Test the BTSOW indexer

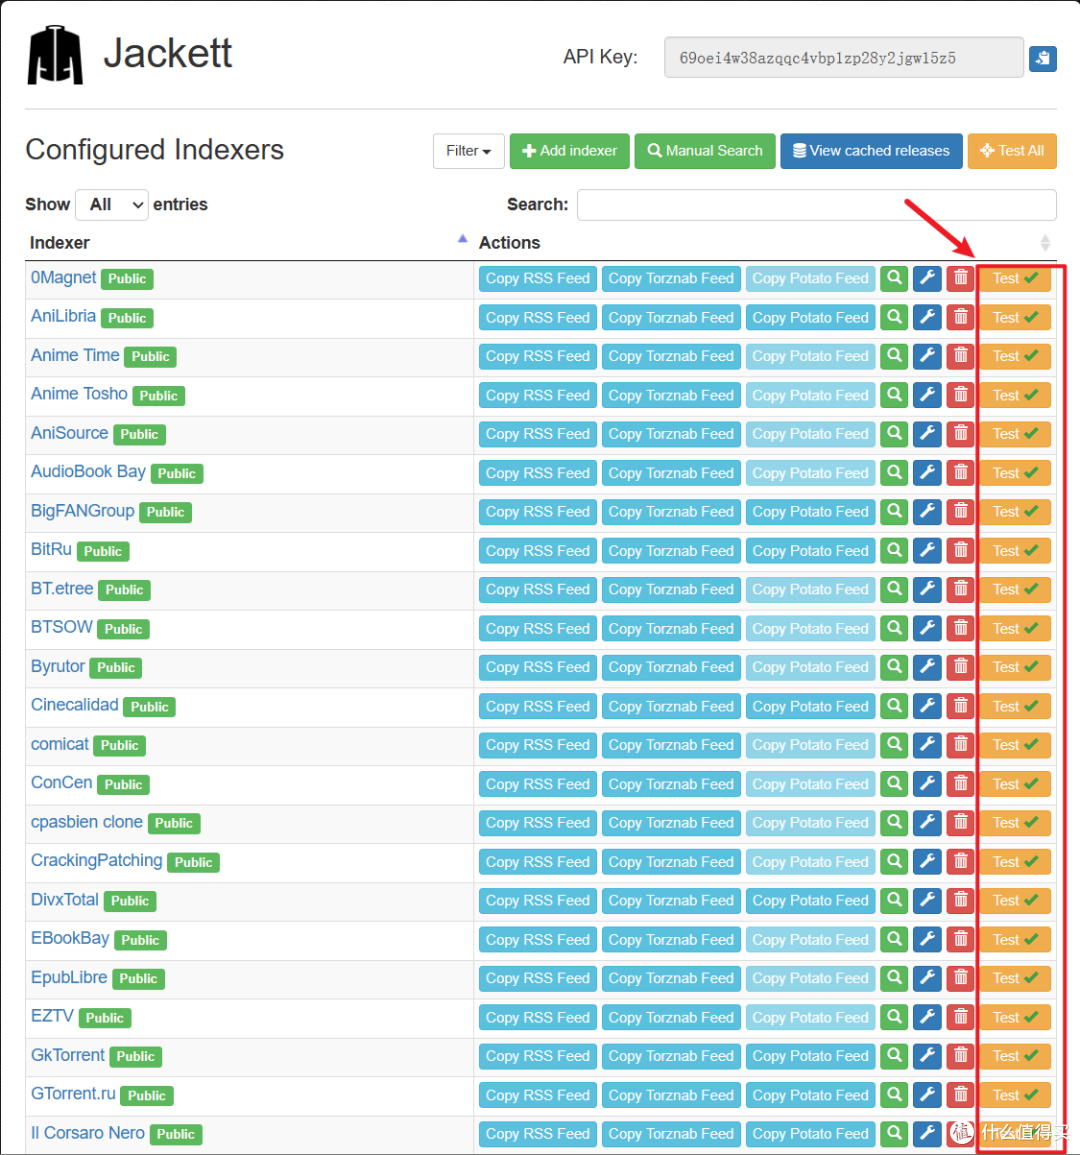tap(1015, 628)
